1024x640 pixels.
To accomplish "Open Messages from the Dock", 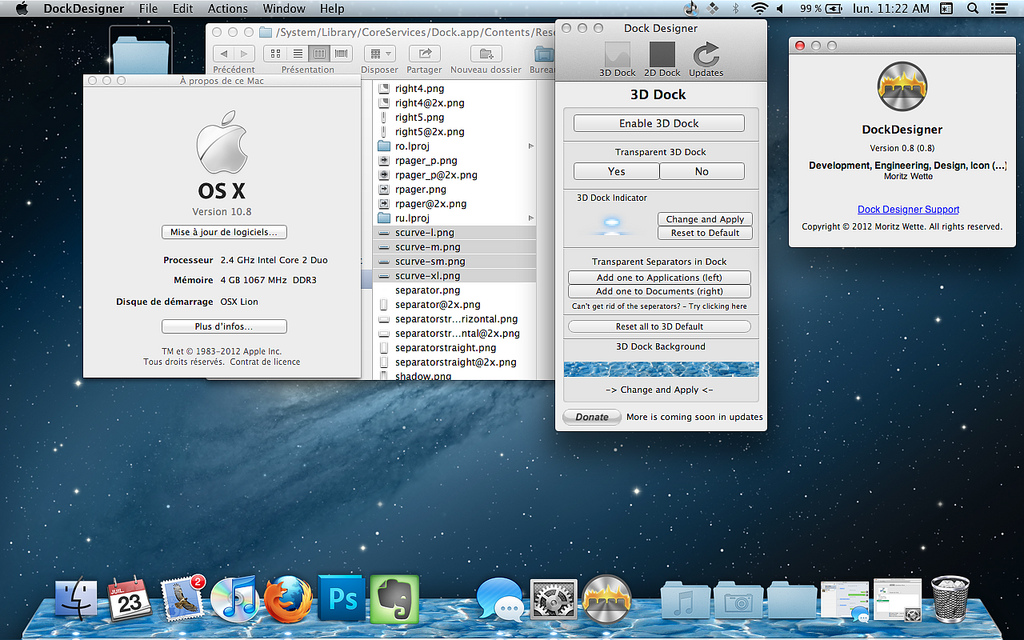I will click(500, 599).
